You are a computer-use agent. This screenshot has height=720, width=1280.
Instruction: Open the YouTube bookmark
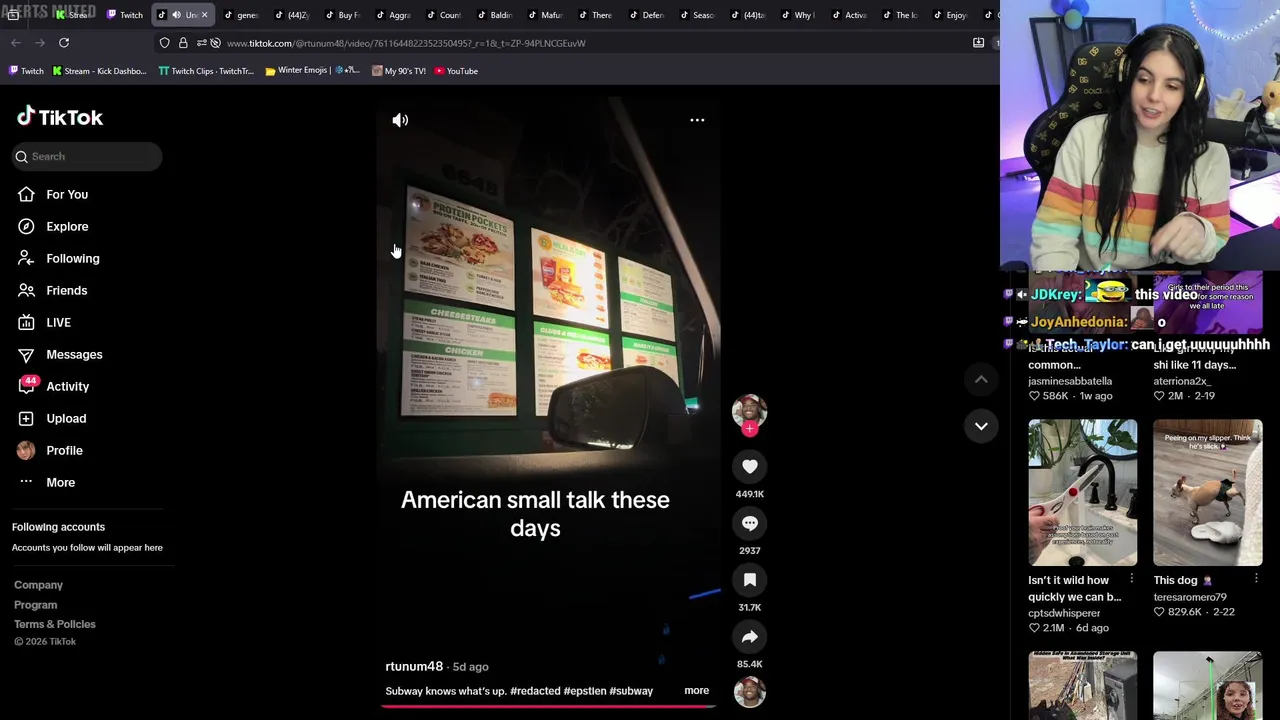456,71
